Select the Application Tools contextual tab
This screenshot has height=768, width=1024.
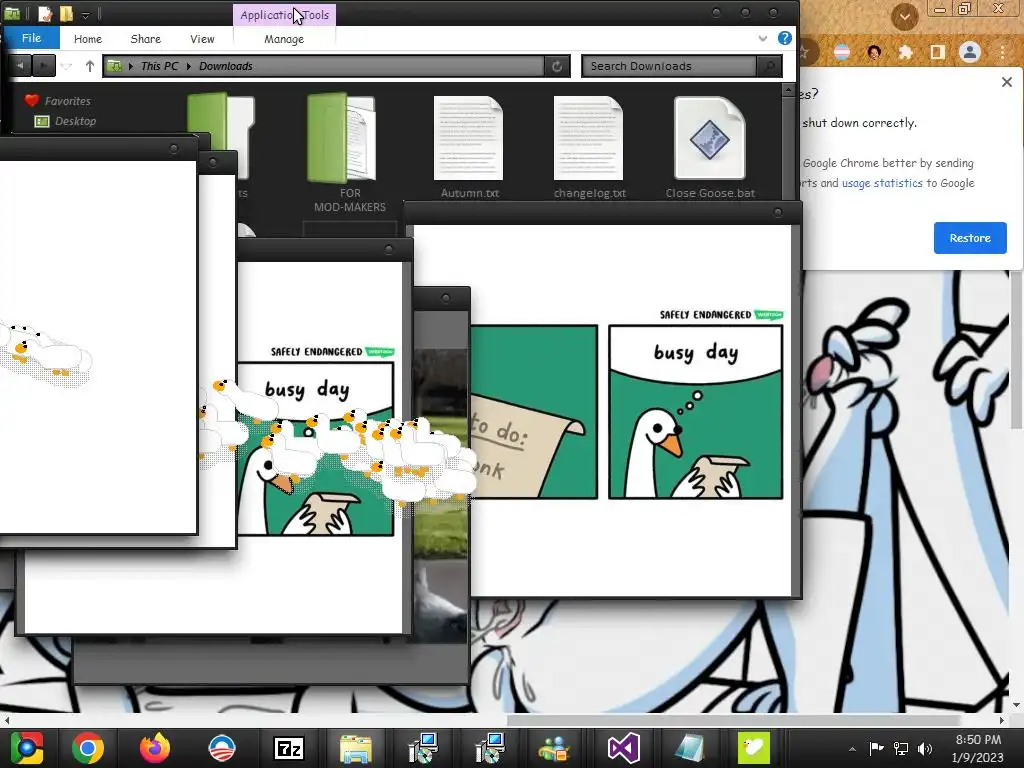tap(284, 14)
